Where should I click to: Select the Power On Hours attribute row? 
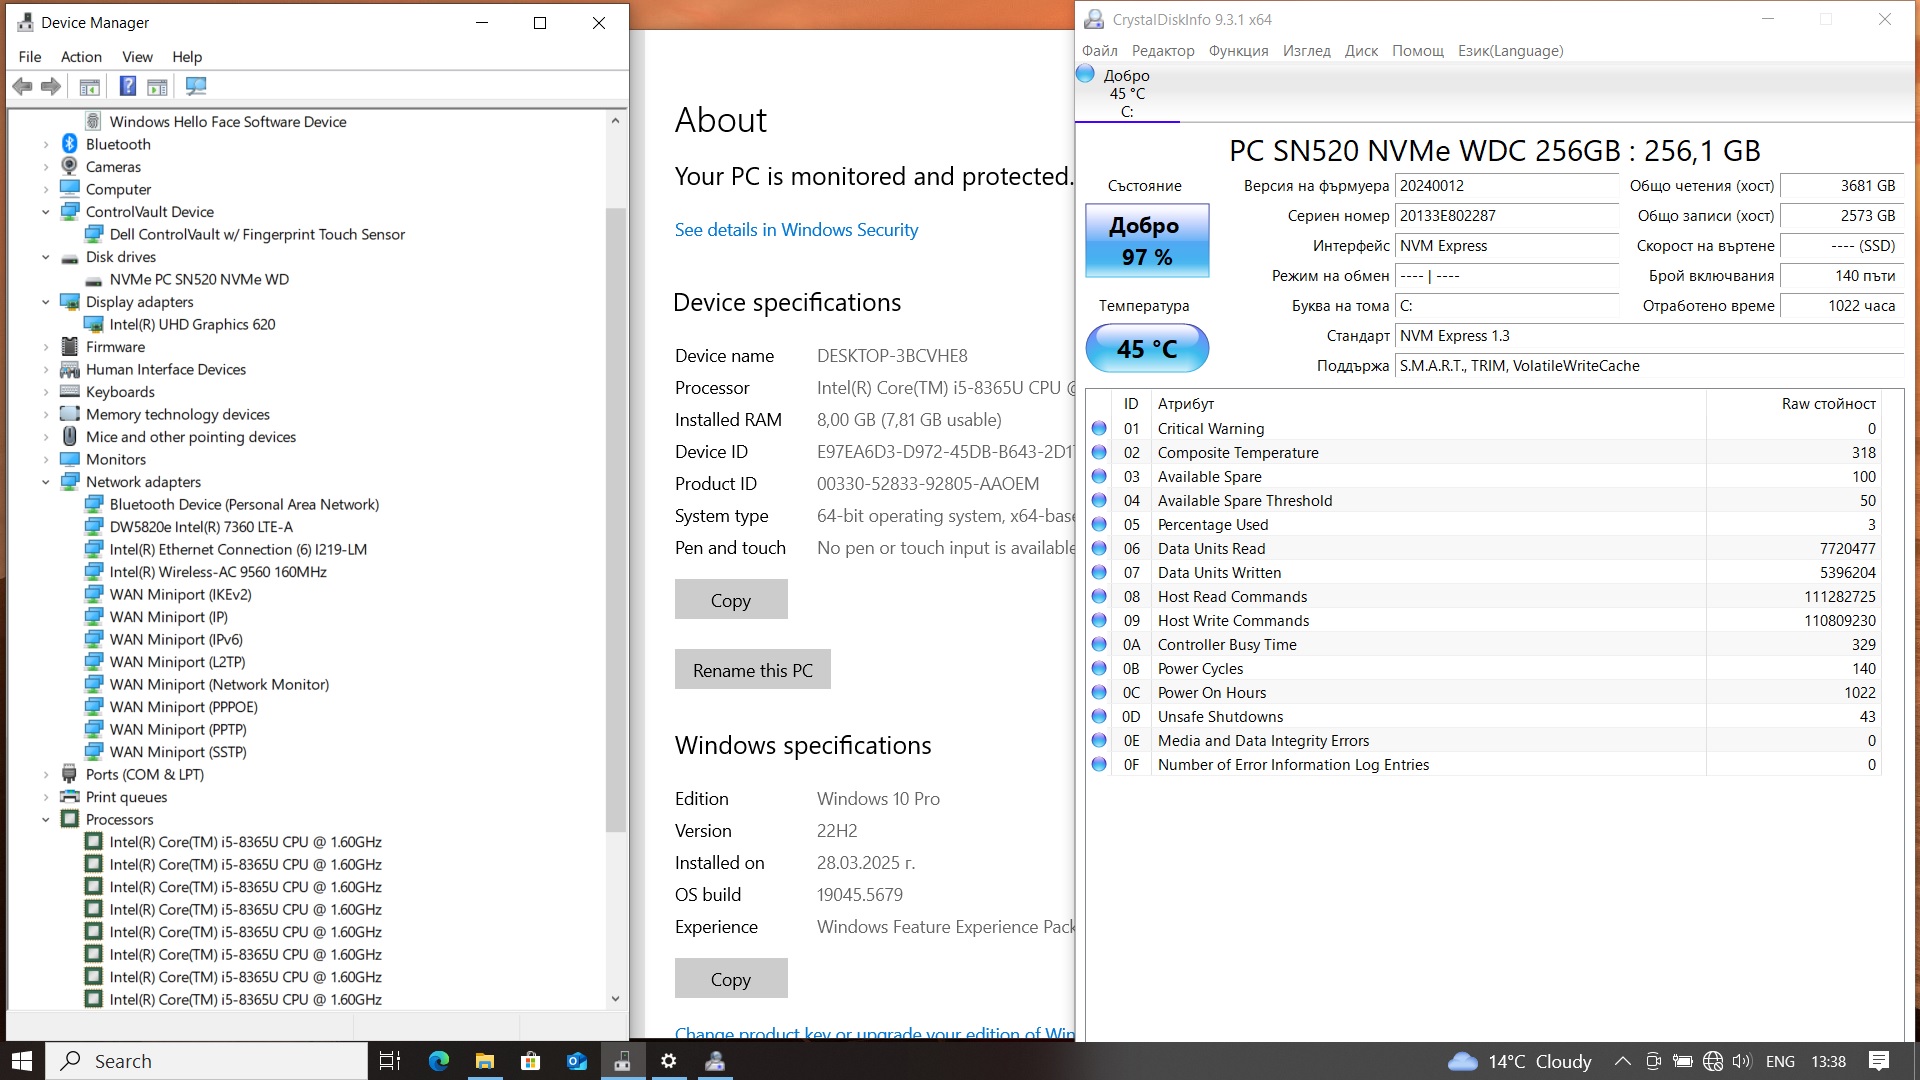(x=1483, y=693)
